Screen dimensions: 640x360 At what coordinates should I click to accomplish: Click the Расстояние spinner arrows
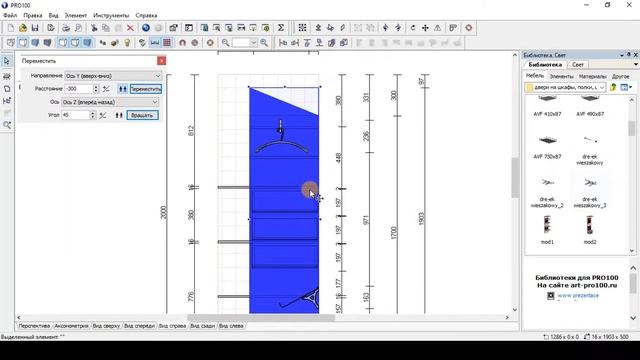pyautogui.click(x=96, y=89)
